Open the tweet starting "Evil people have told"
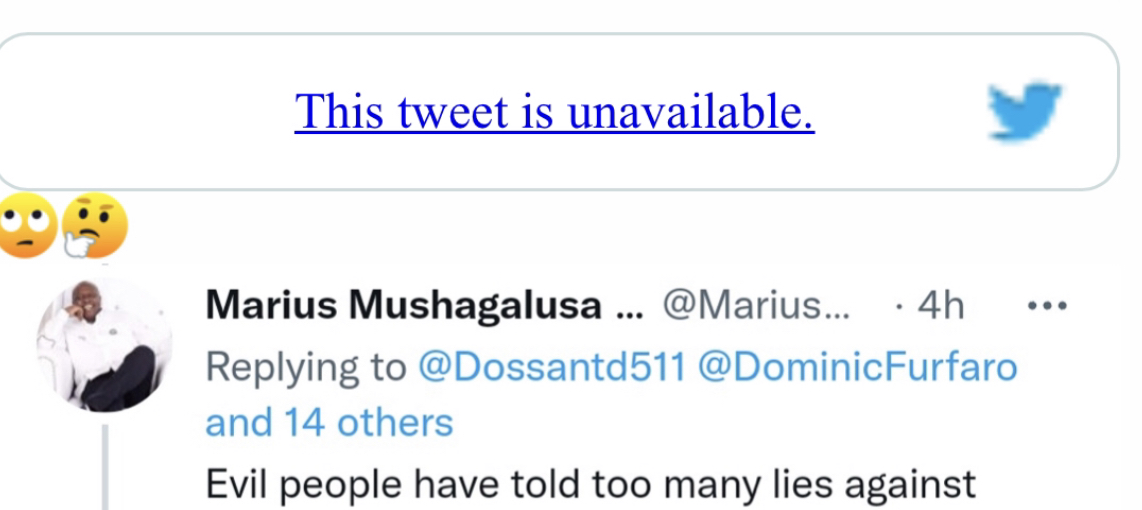The width and height of the screenshot is (1142, 510). (590, 484)
